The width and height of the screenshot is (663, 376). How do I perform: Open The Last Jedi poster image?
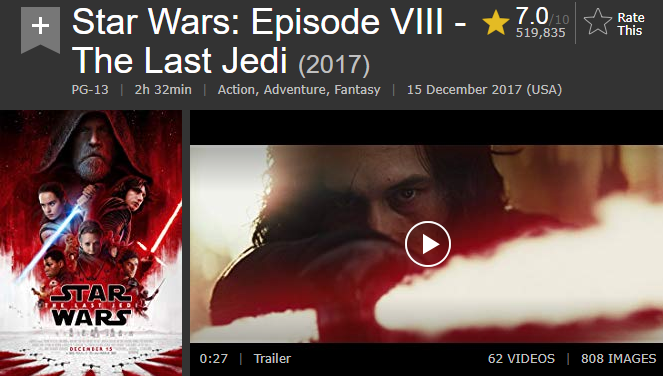(91, 243)
